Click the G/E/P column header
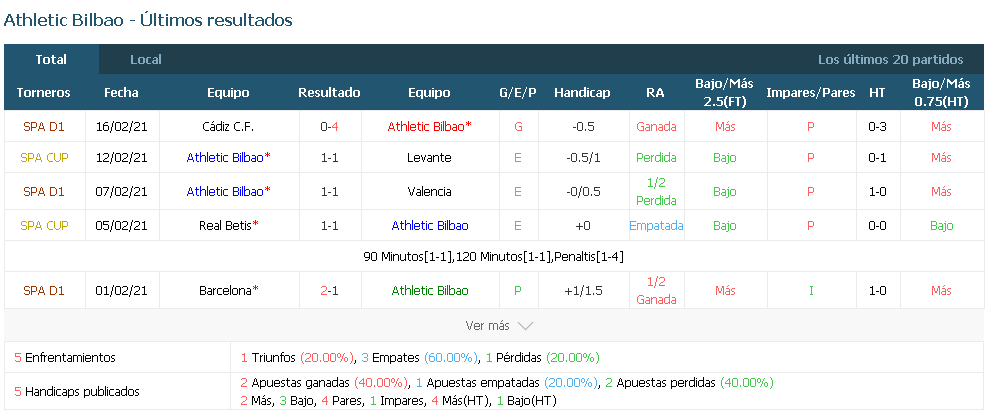Viewport: 995px width, 418px height. [x=518, y=93]
